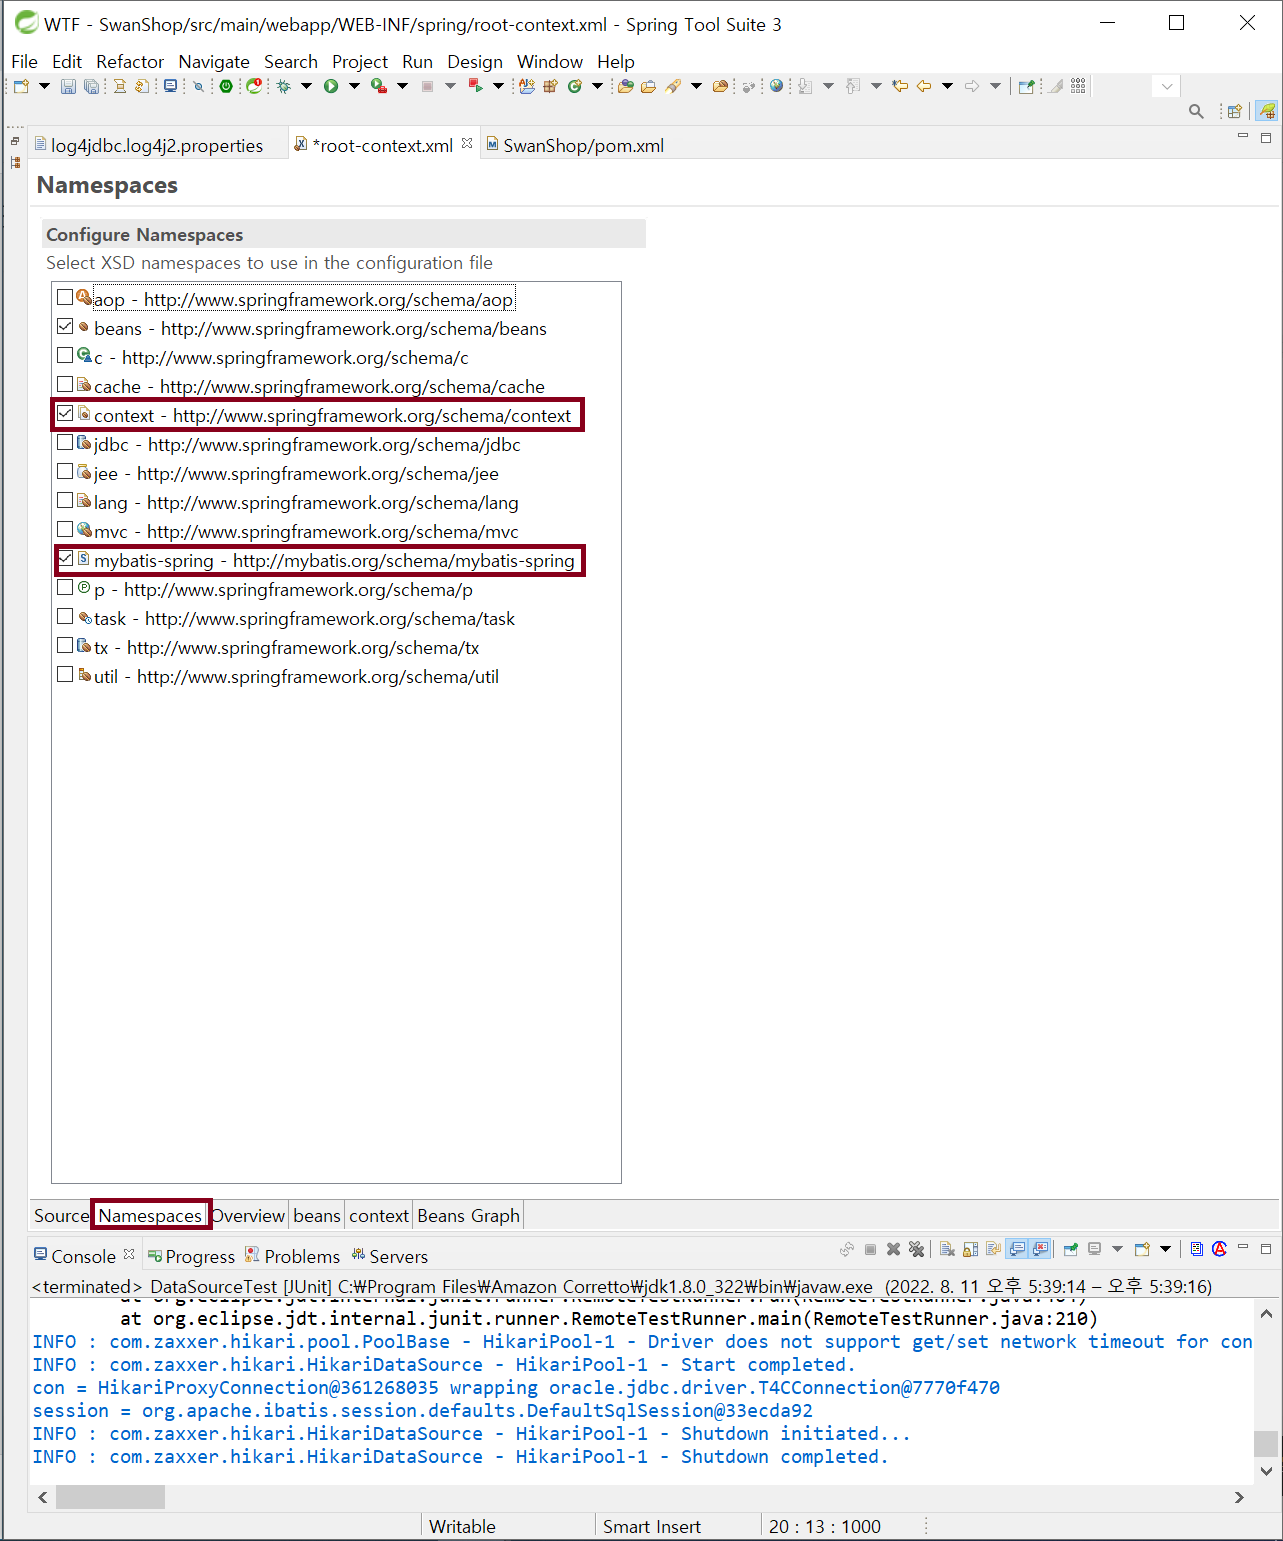Uncheck the context namespace checkbox
This screenshot has width=1283, height=1541.
[x=65, y=413]
